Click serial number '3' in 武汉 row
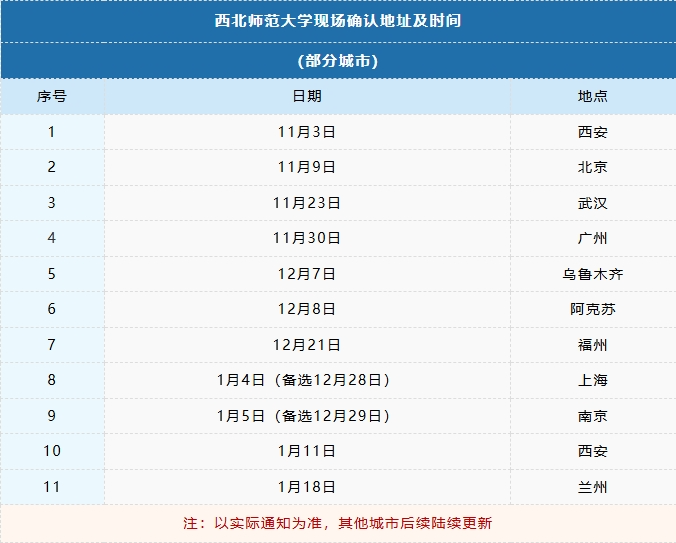676x543 pixels. coord(52,203)
